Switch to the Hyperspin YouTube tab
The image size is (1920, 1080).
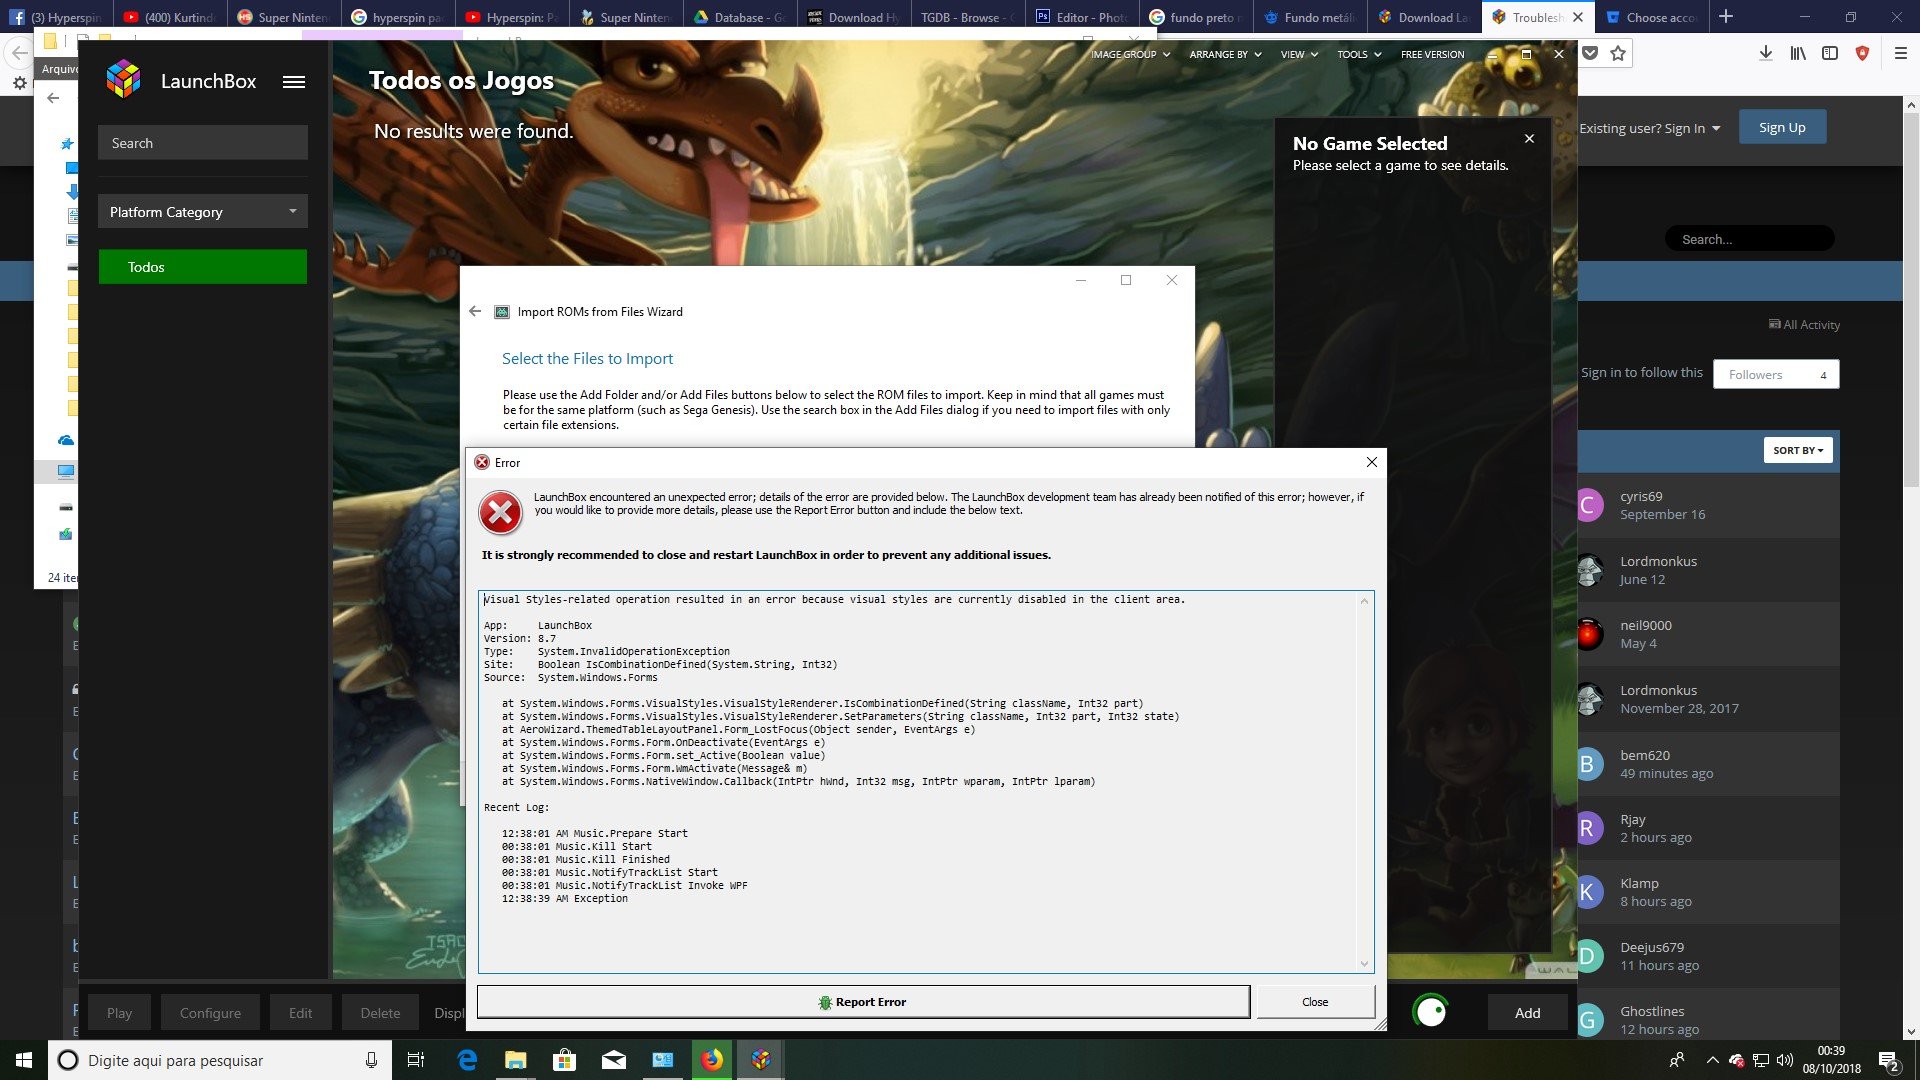click(512, 17)
